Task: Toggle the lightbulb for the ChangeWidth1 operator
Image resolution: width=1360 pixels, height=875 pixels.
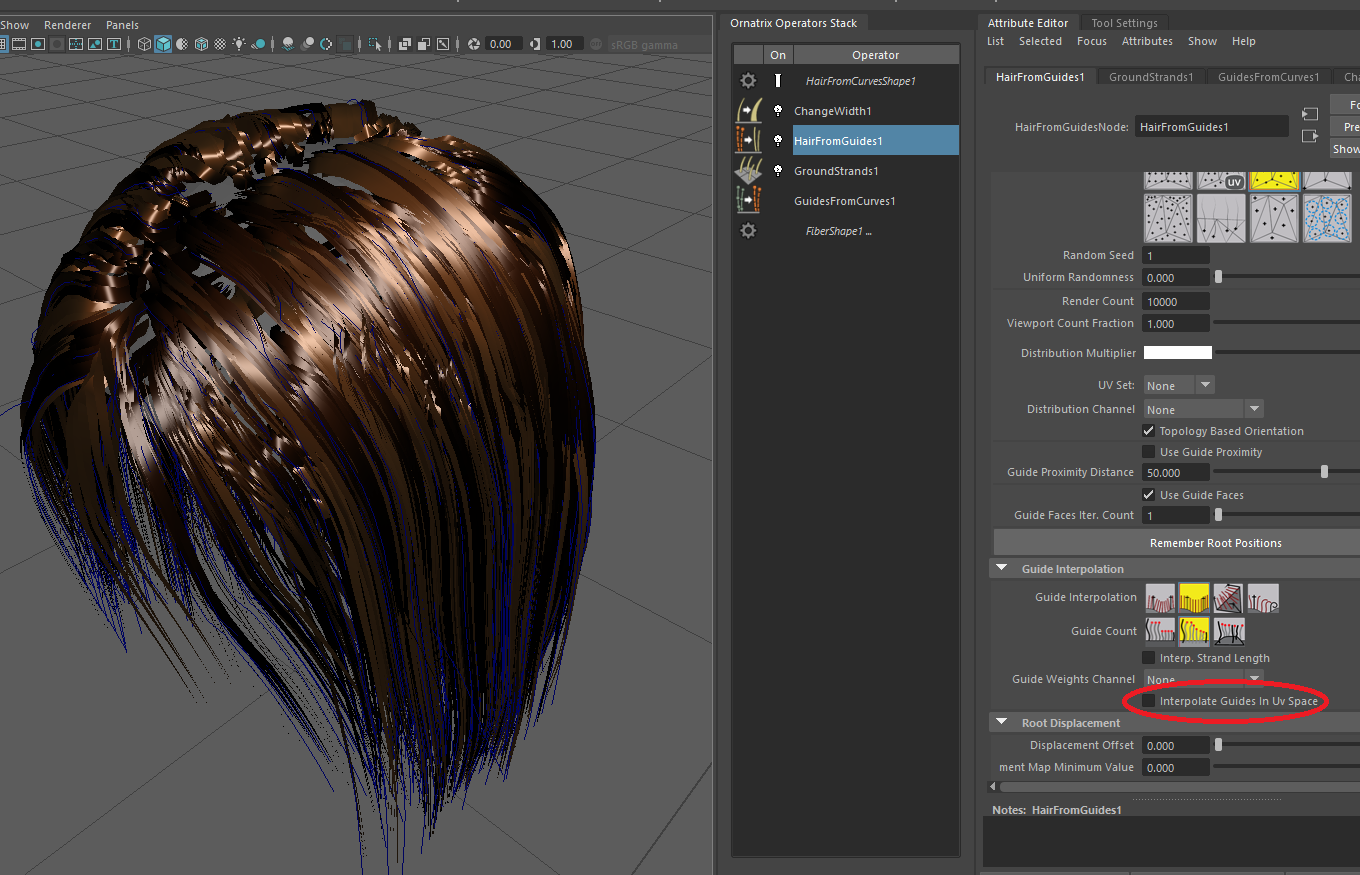Action: click(x=778, y=111)
